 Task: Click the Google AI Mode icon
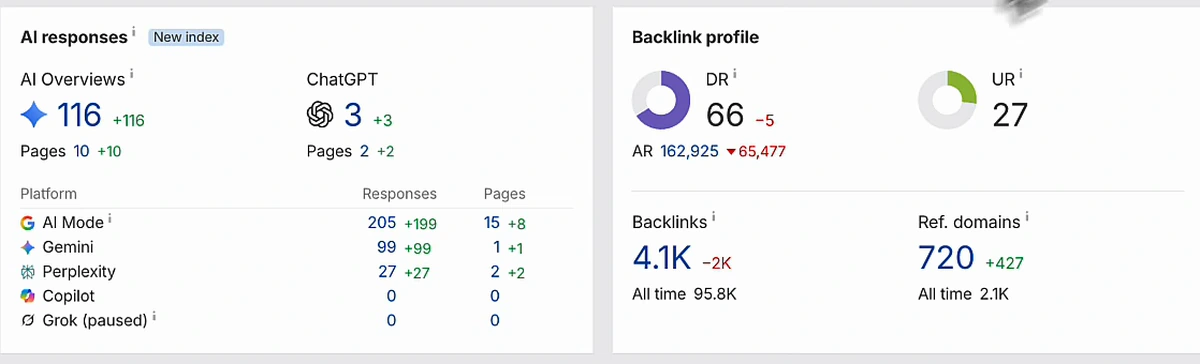[28, 223]
